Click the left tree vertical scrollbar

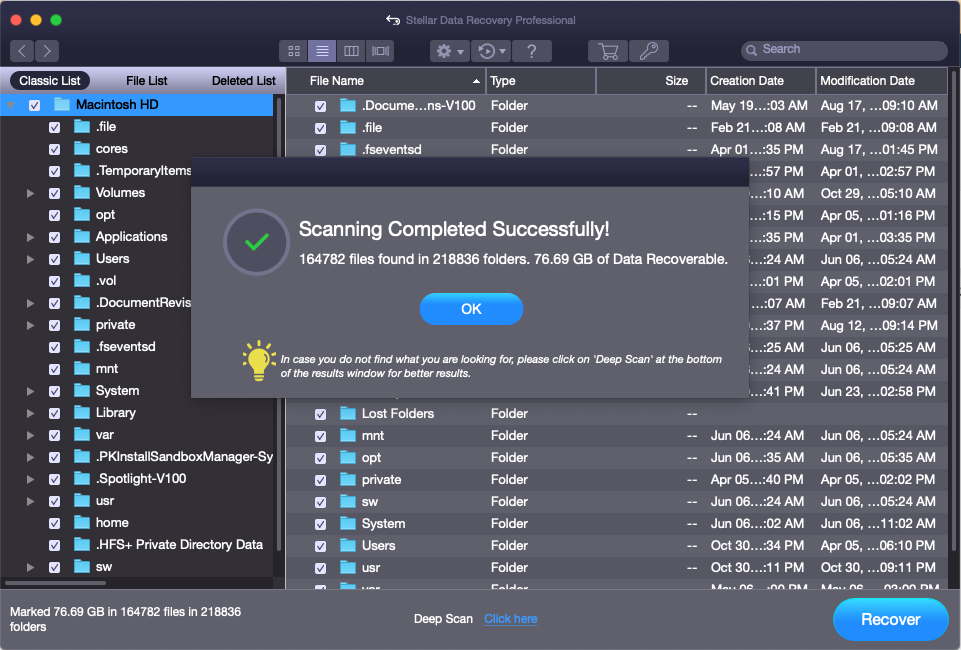279,325
